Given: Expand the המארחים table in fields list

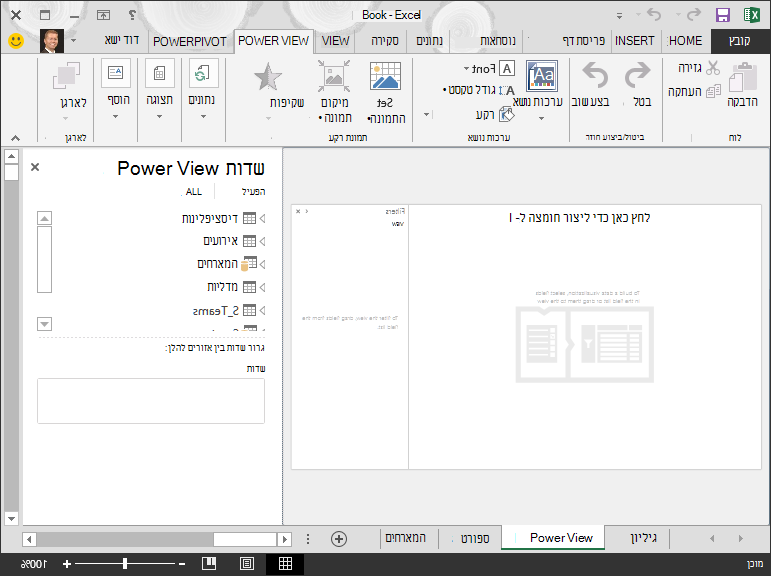Looking at the screenshot, I should point(262,264).
